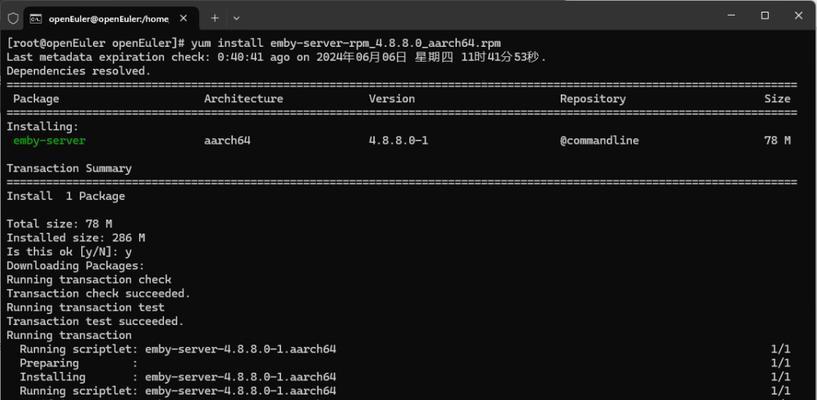This screenshot has width=817, height=400.
Task: Maximize the terminal window
Action: coord(765,16)
